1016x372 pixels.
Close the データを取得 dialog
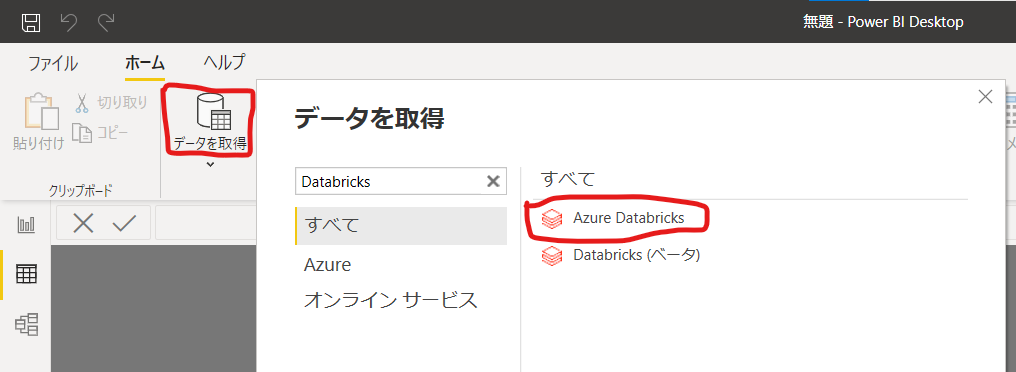tap(985, 97)
